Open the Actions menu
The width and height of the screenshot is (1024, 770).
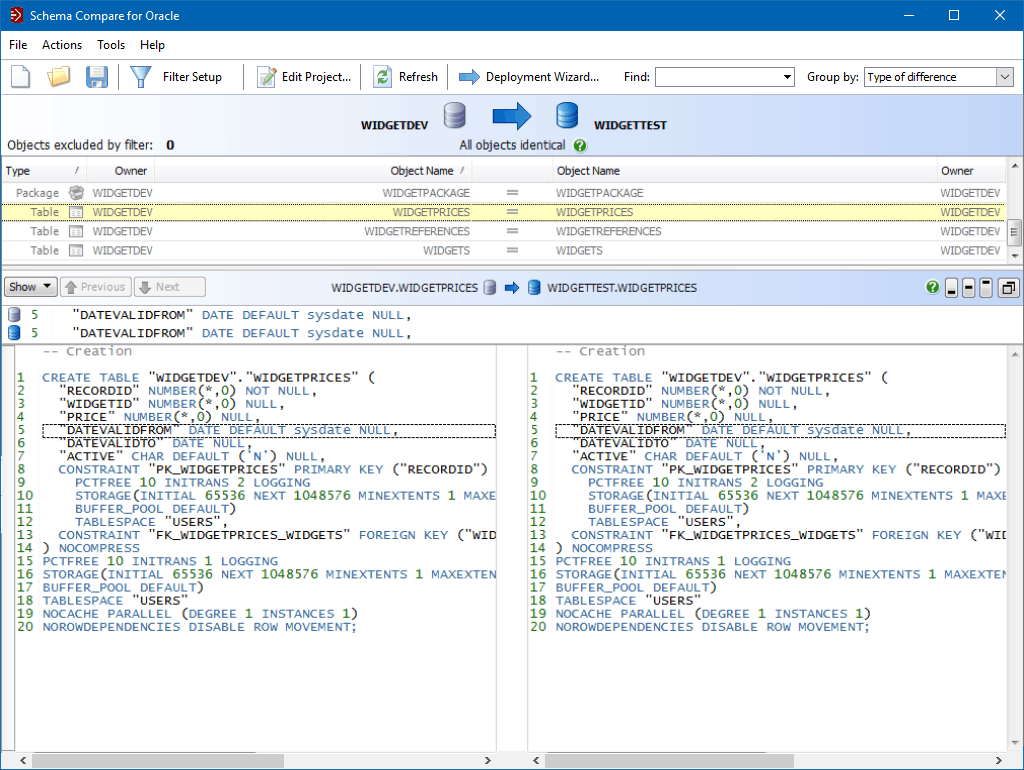[61, 44]
